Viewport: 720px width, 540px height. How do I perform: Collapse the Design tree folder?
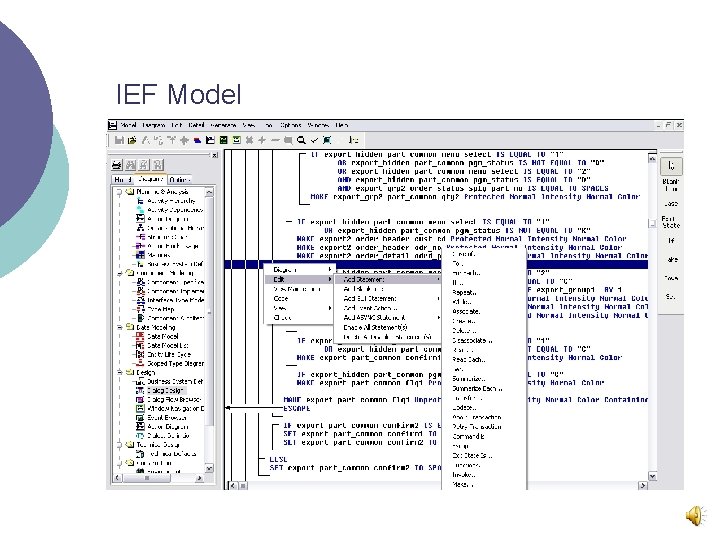click(119, 372)
